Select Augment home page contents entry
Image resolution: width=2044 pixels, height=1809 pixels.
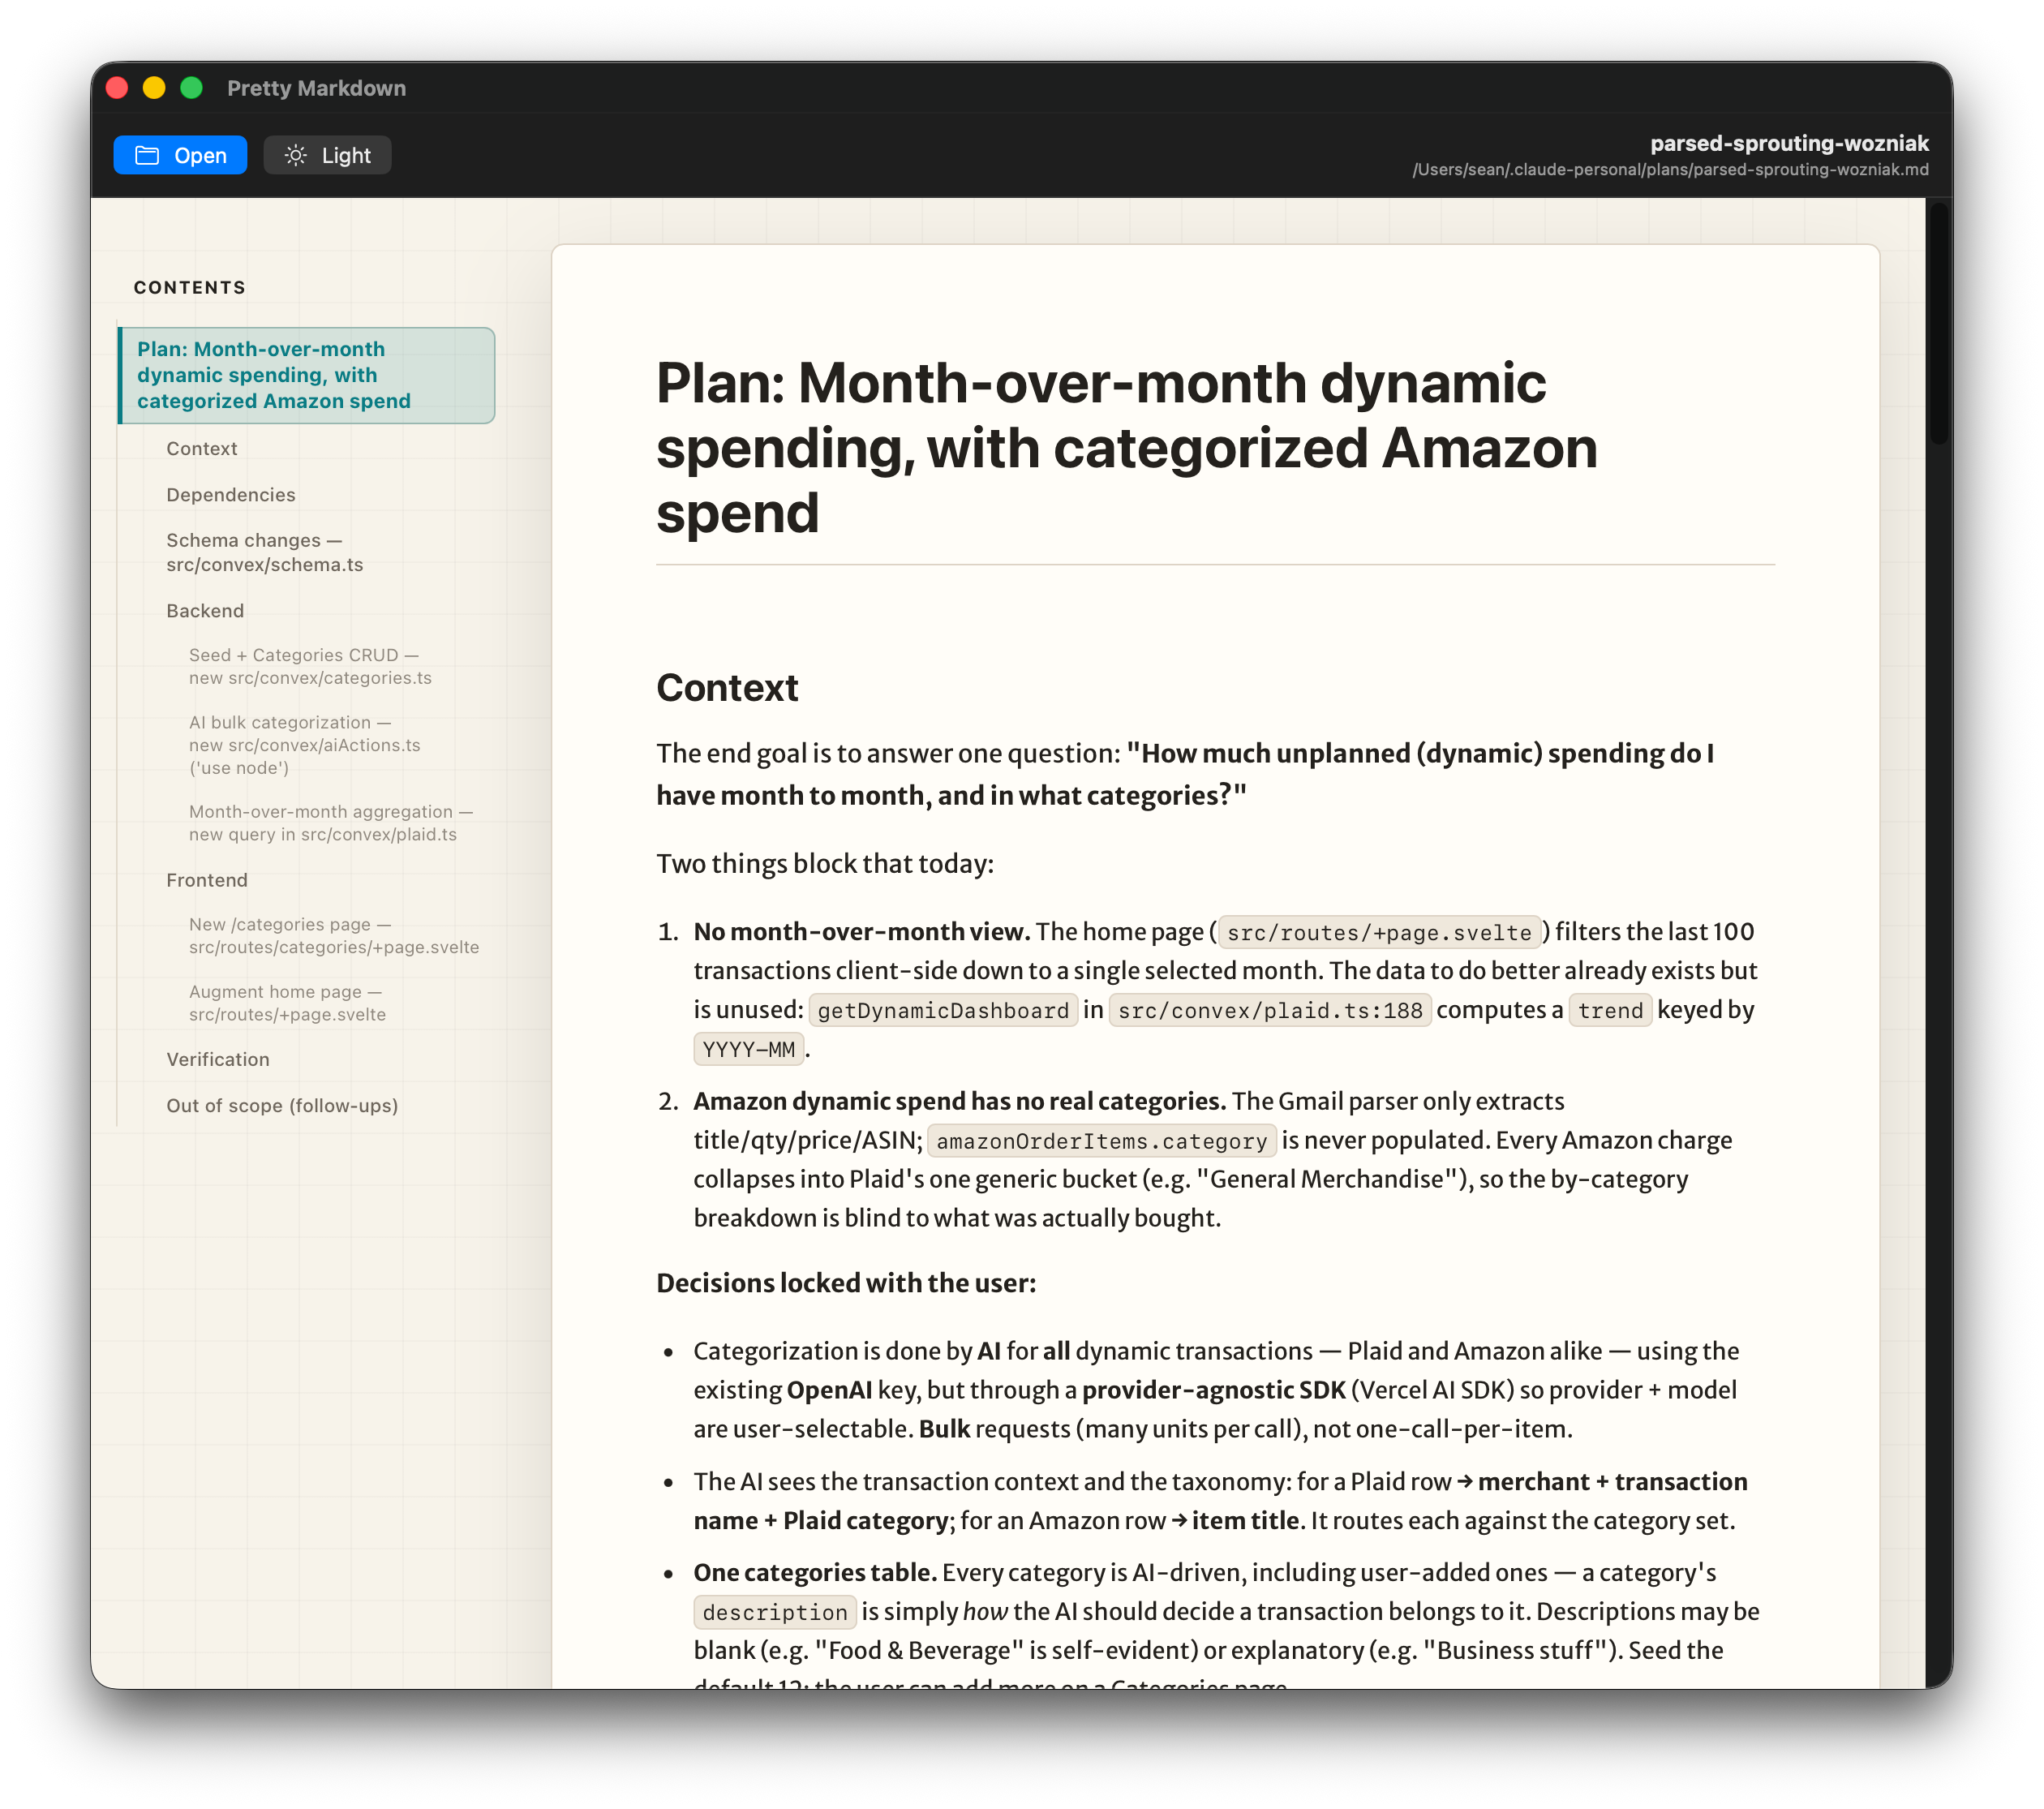tap(287, 1002)
